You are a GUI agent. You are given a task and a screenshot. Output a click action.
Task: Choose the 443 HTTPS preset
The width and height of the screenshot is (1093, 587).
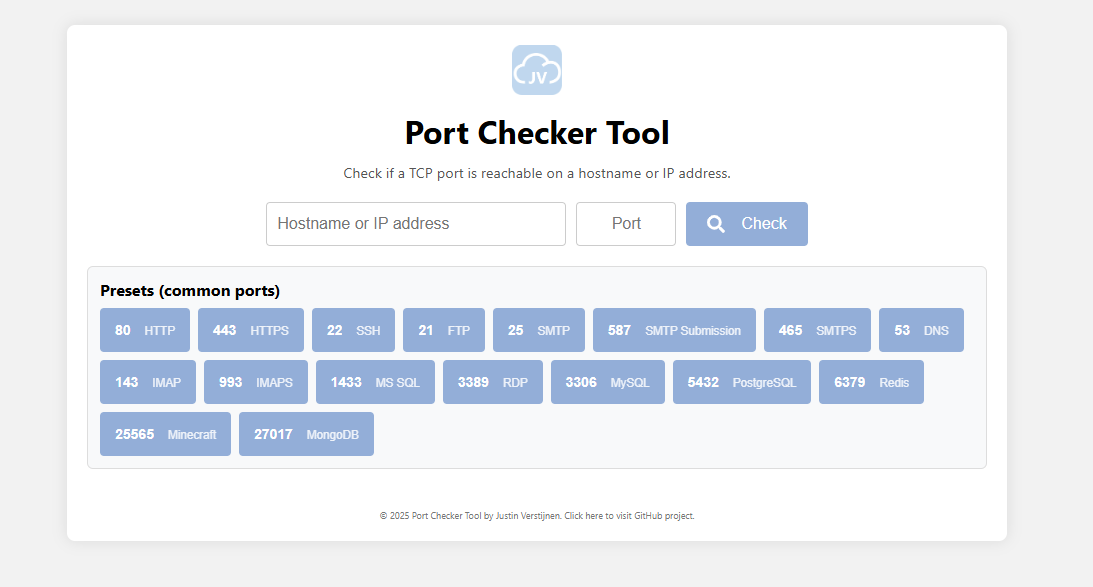[251, 330]
